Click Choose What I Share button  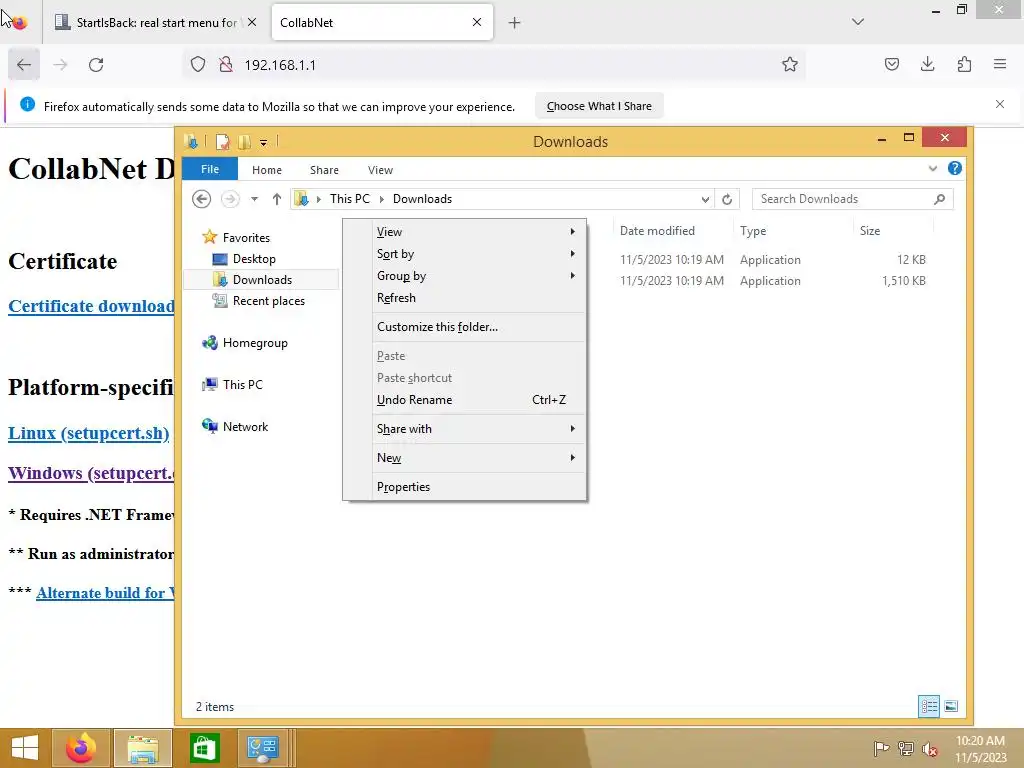(x=599, y=106)
